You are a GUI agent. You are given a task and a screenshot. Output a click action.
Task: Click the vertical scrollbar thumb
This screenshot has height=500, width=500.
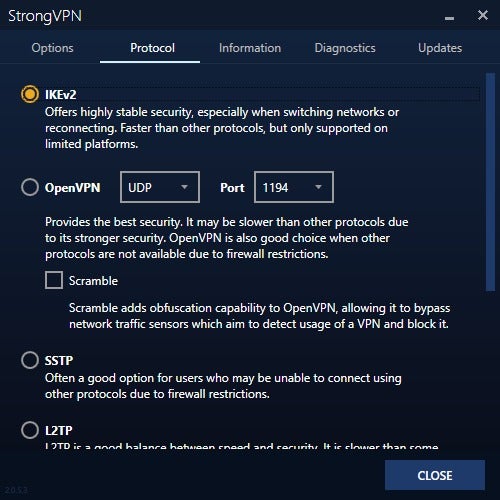490,182
